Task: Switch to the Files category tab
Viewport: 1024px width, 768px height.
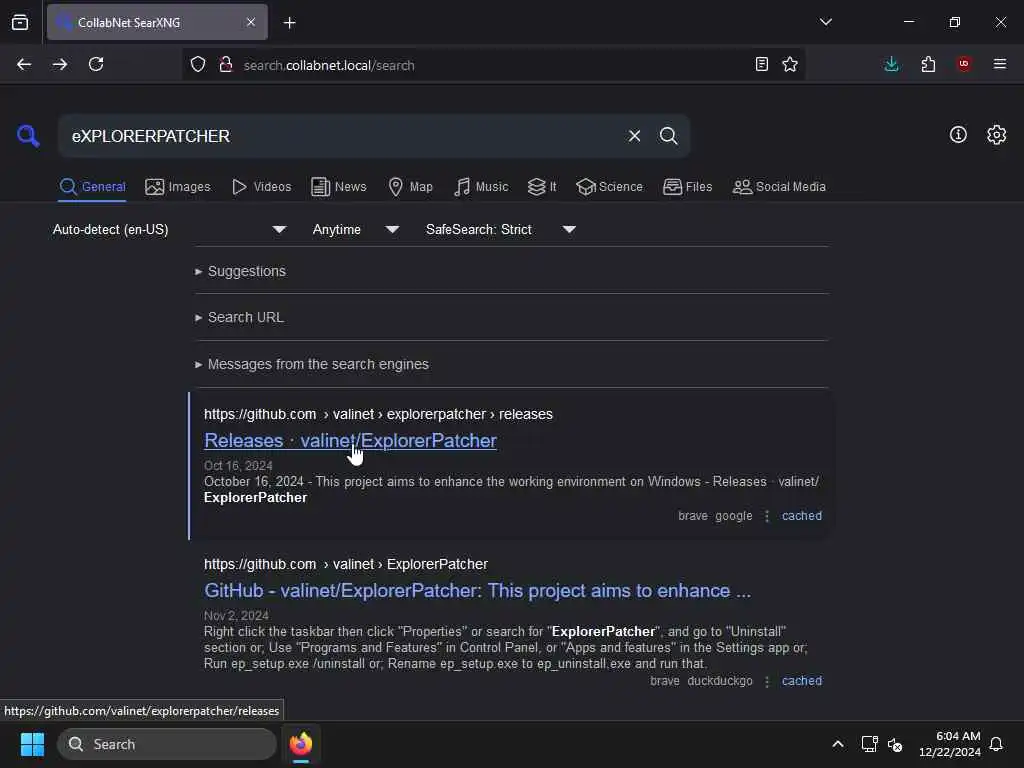Action: (x=687, y=187)
